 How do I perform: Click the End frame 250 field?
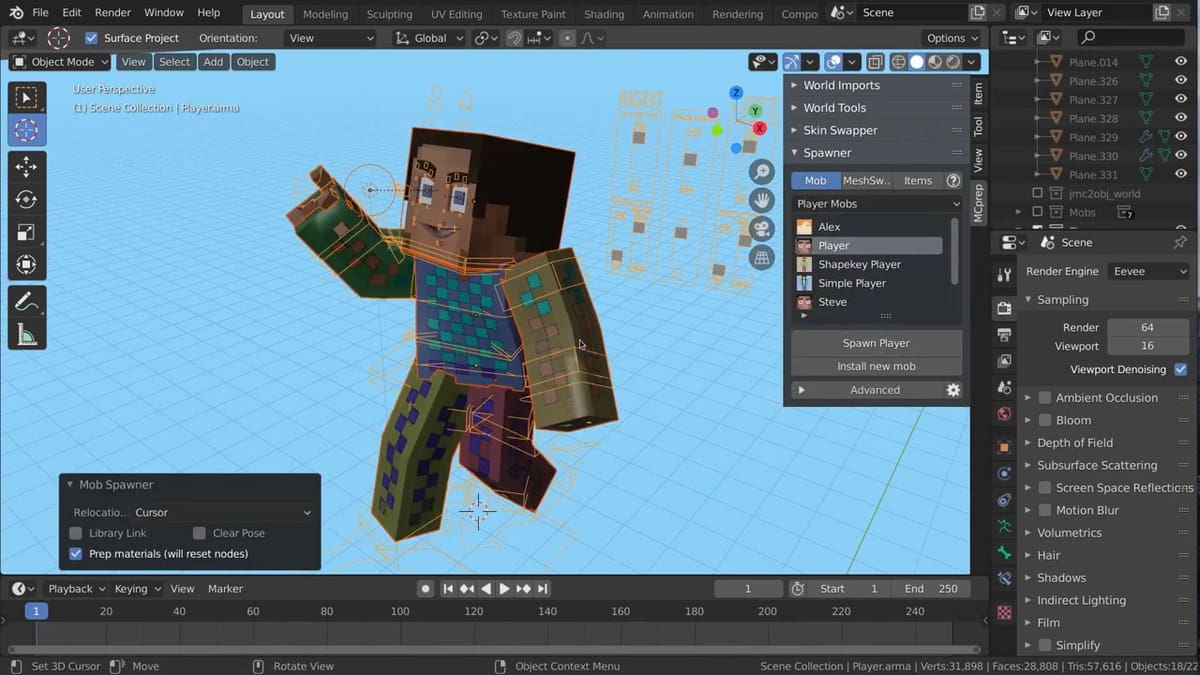[x=932, y=589]
